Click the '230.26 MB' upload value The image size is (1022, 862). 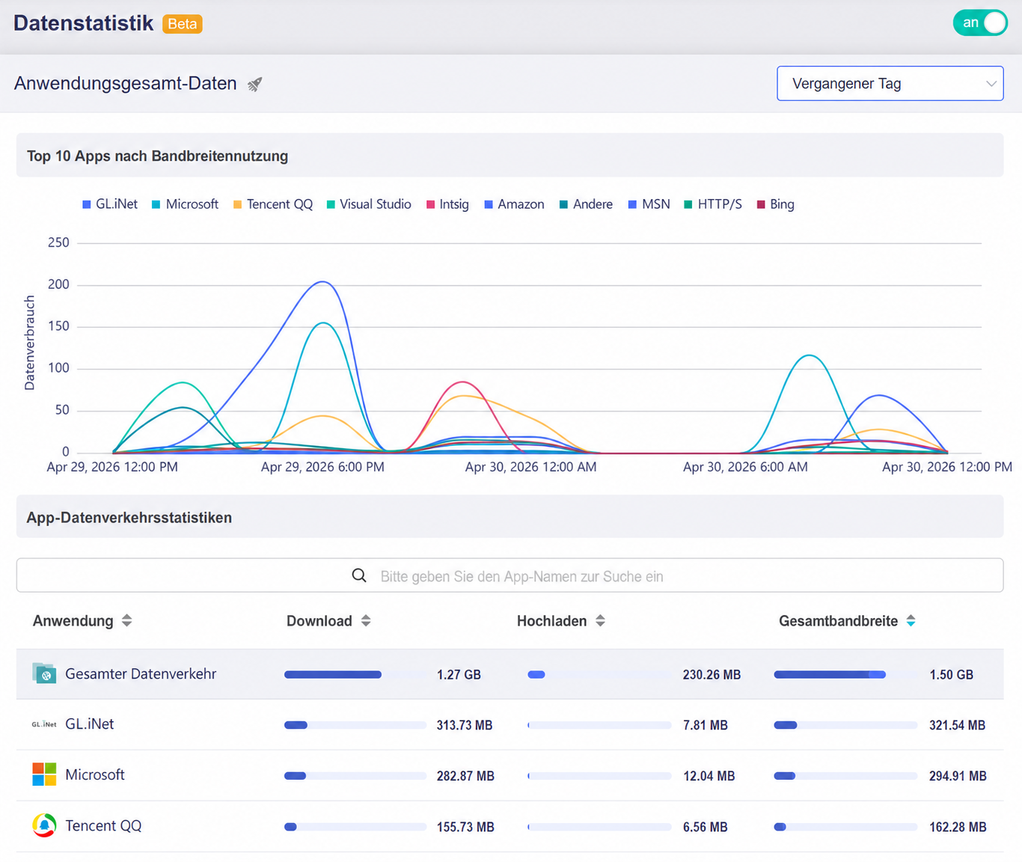(x=712, y=675)
